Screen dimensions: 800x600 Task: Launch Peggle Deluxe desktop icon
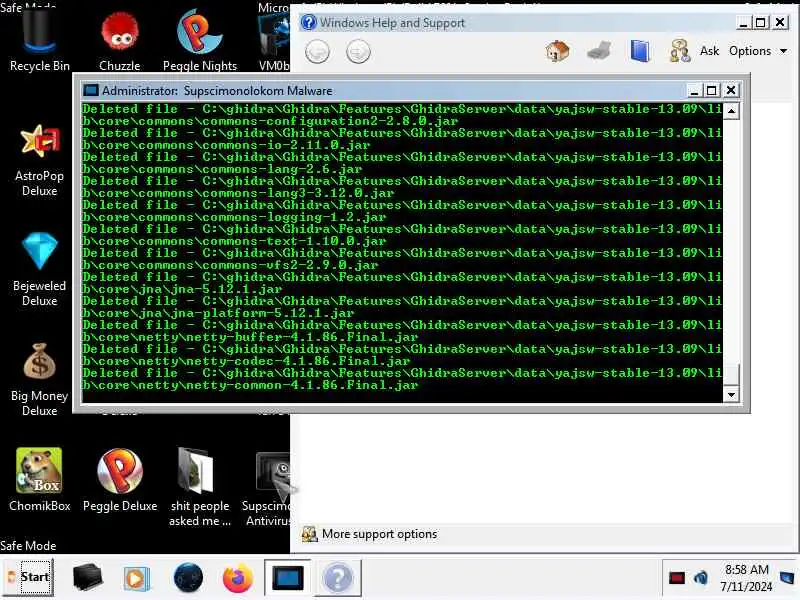[120, 480]
